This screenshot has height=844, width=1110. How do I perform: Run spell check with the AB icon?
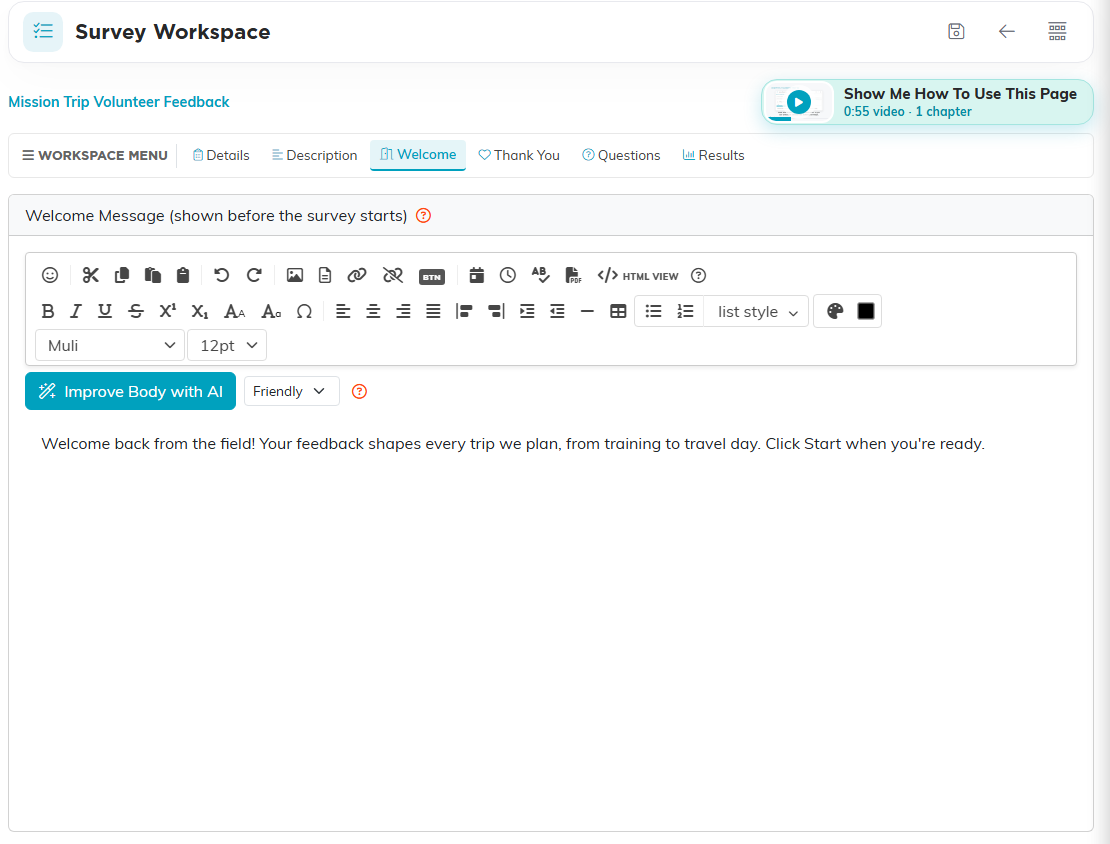click(x=540, y=275)
